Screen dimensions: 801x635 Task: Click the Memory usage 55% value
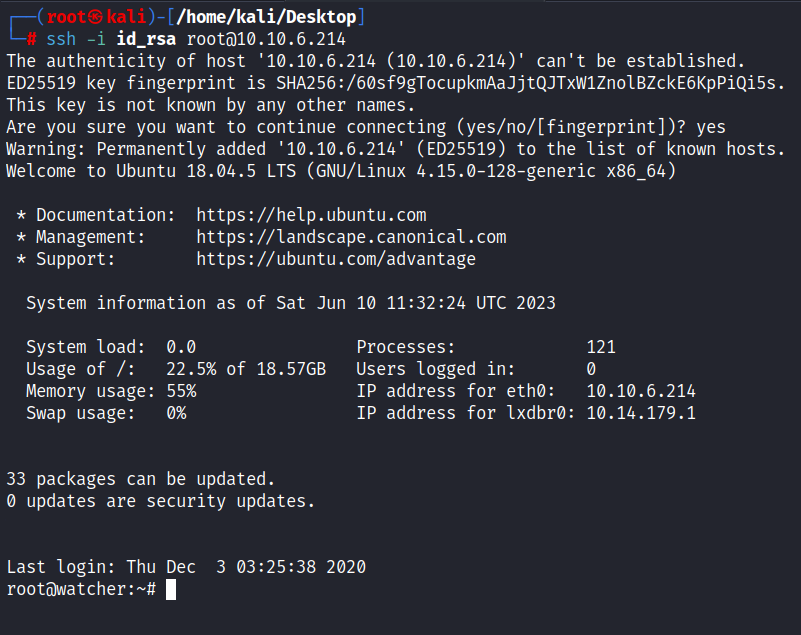pyautogui.click(x=181, y=391)
